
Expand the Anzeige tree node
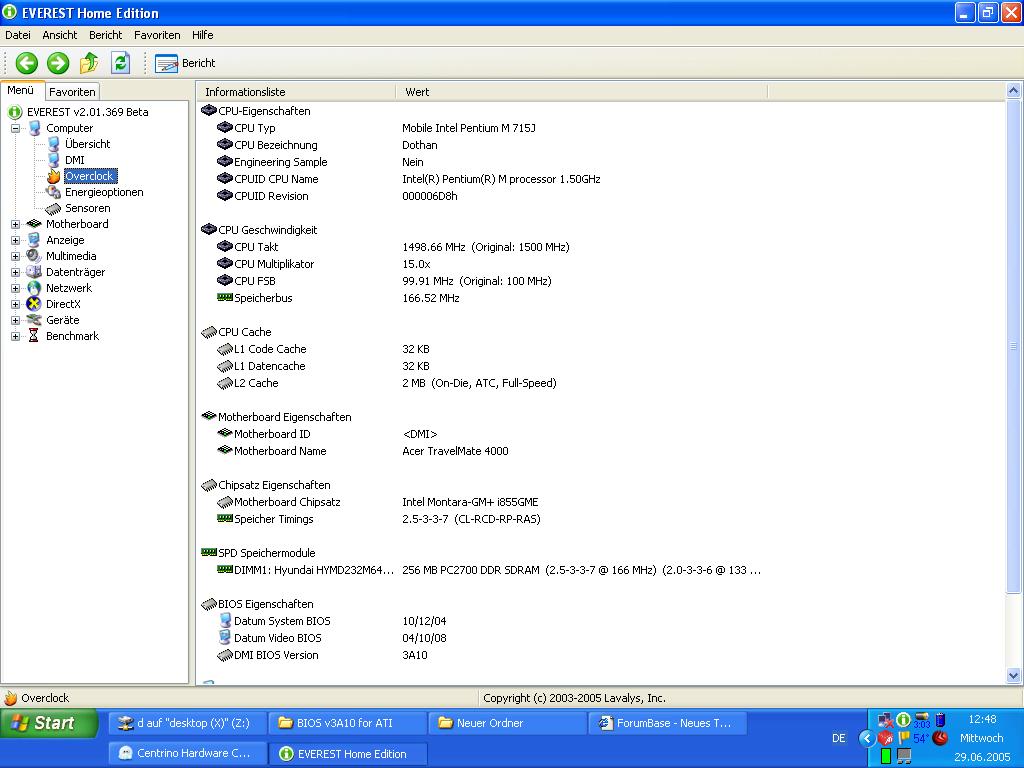[16, 240]
